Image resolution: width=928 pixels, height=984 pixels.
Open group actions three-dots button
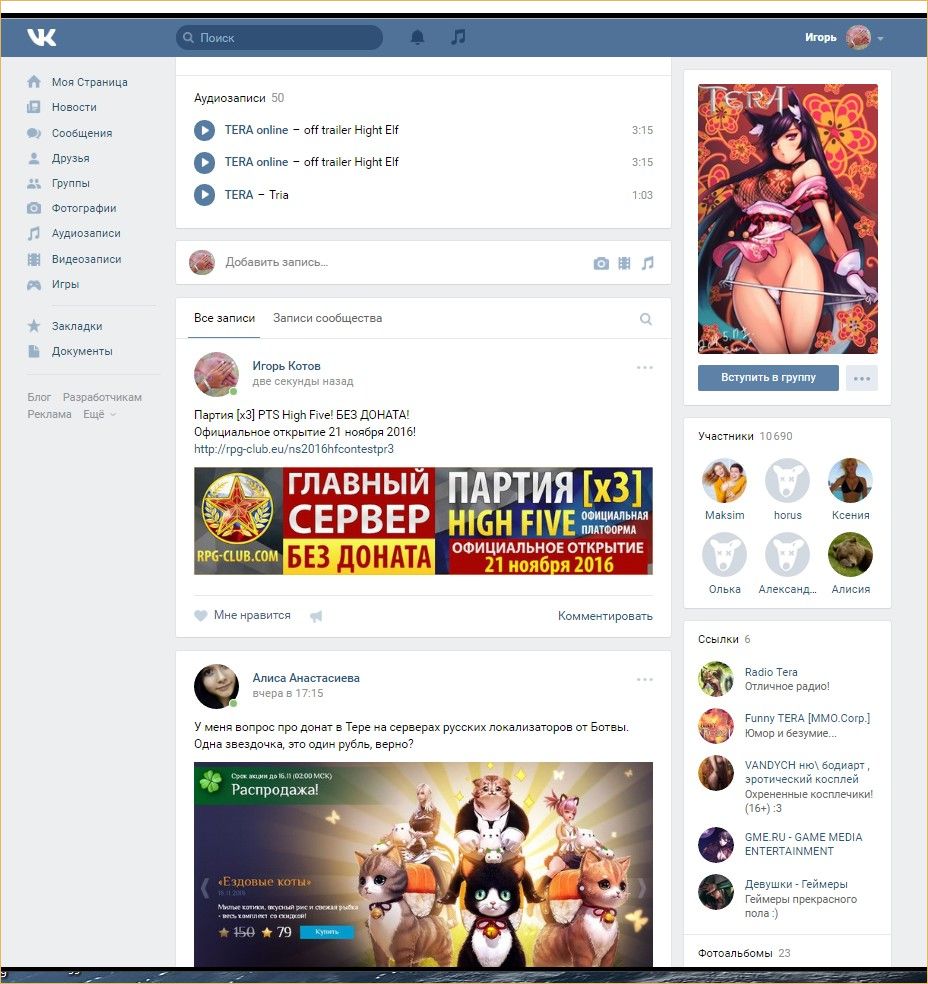click(861, 378)
